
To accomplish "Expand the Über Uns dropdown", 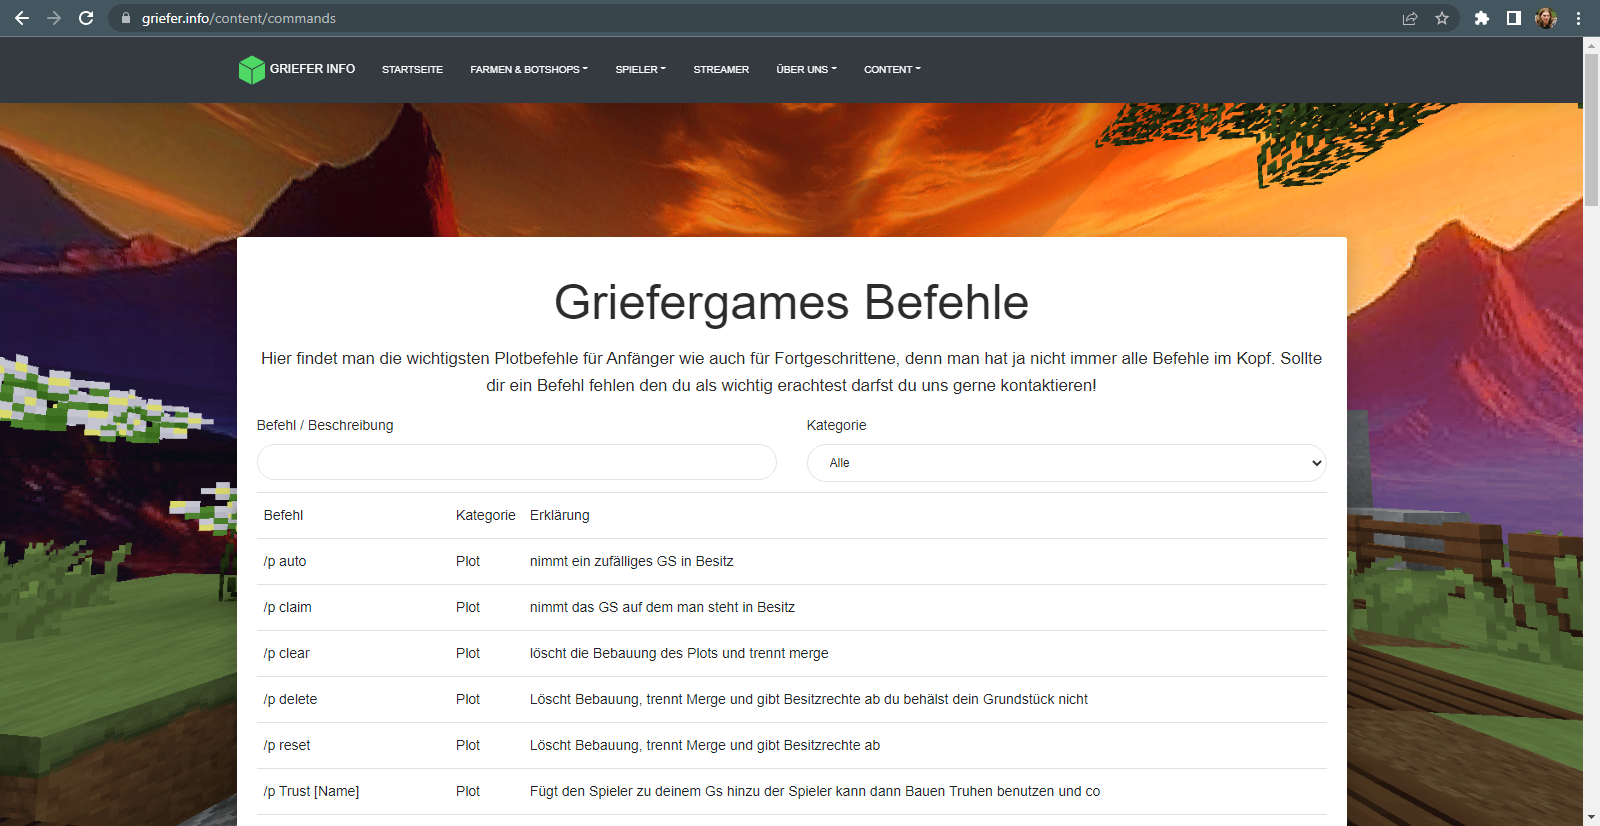I will click(x=806, y=69).
